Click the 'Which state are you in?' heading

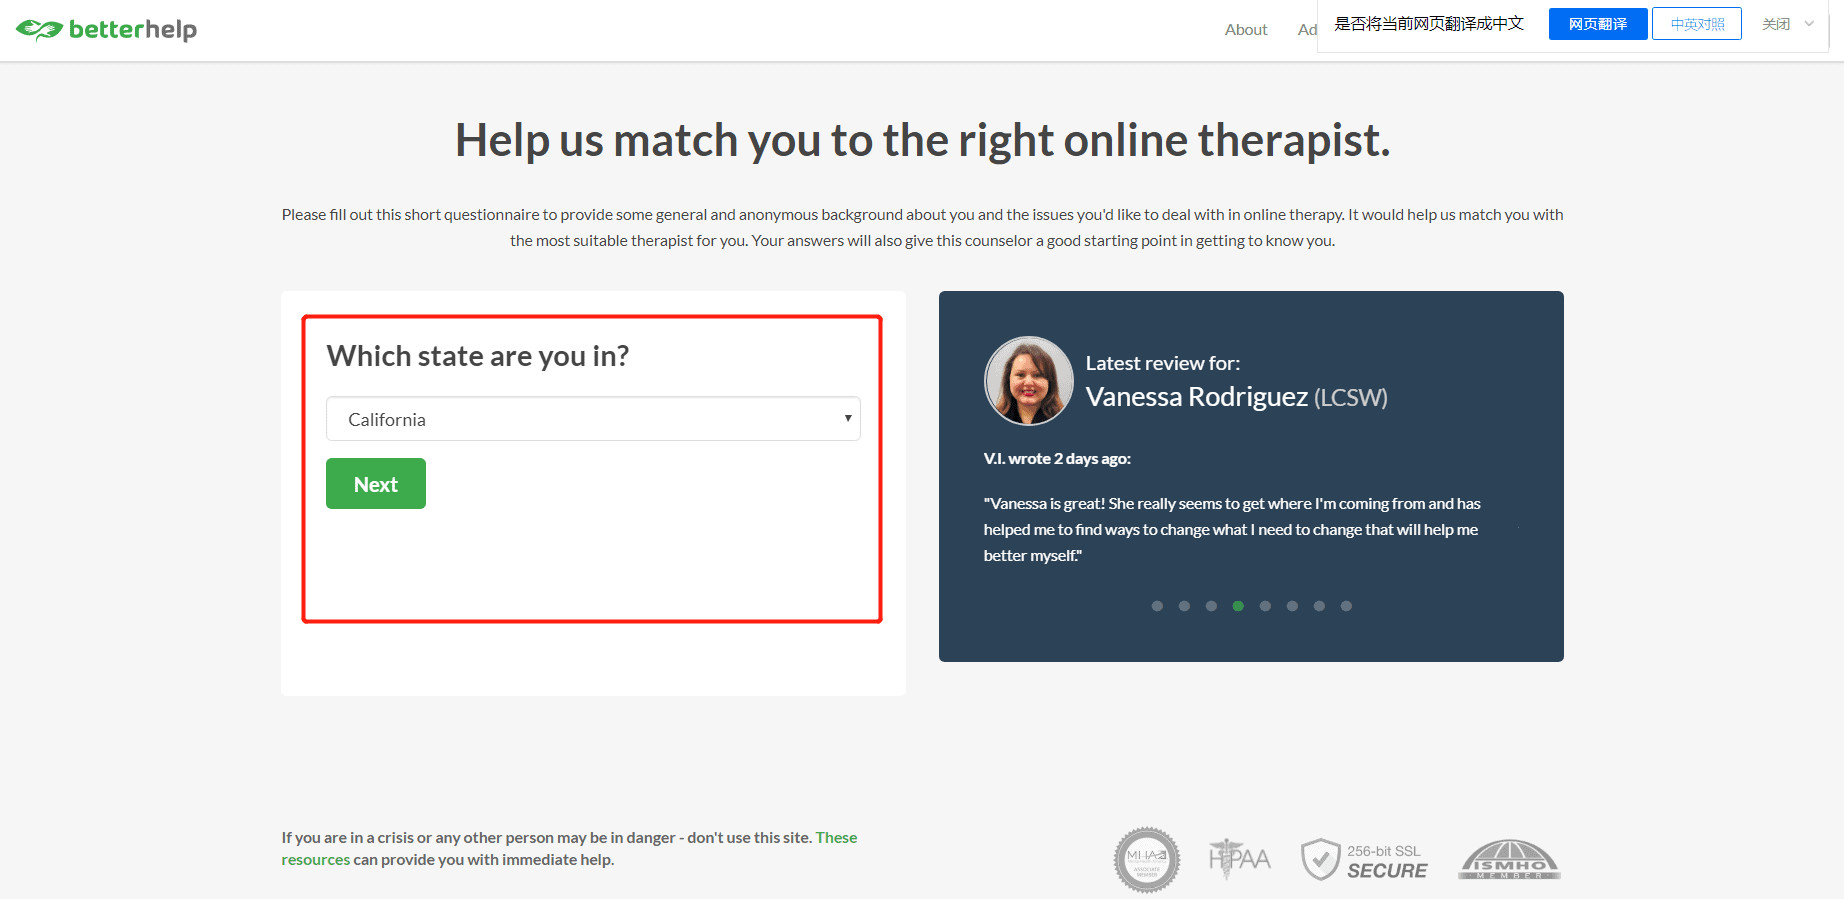coord(478,356)
